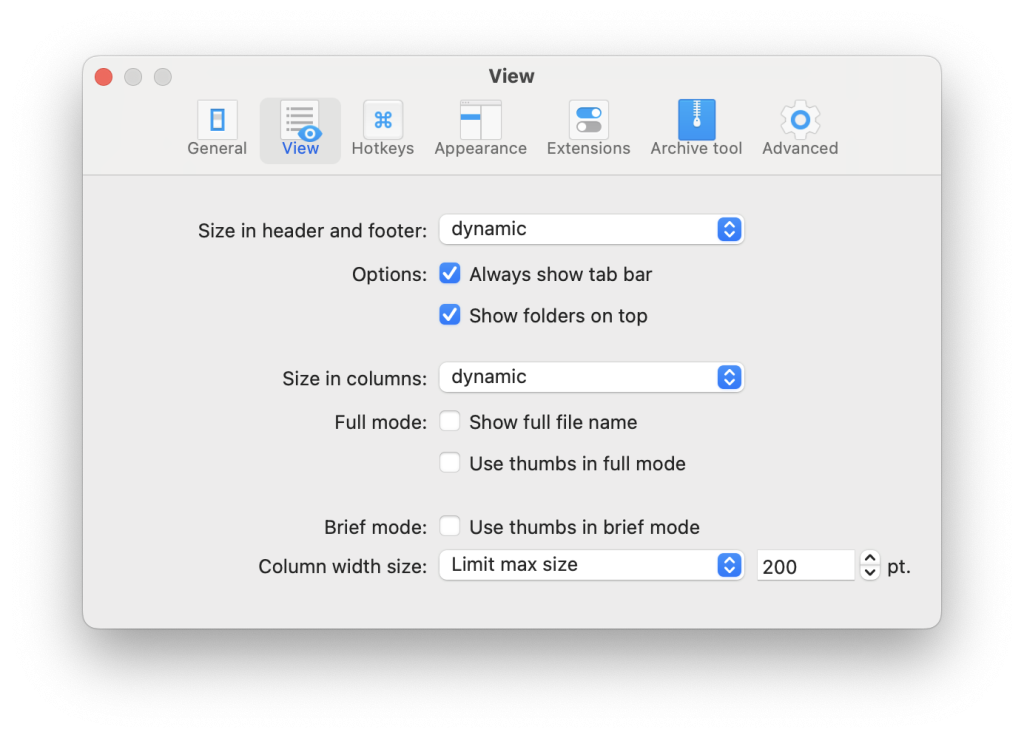This screenshot has height=738, width=1024.
Task: Increase column width with stepper up arrow
Action: pyautogui.click(x=870, y=558)
